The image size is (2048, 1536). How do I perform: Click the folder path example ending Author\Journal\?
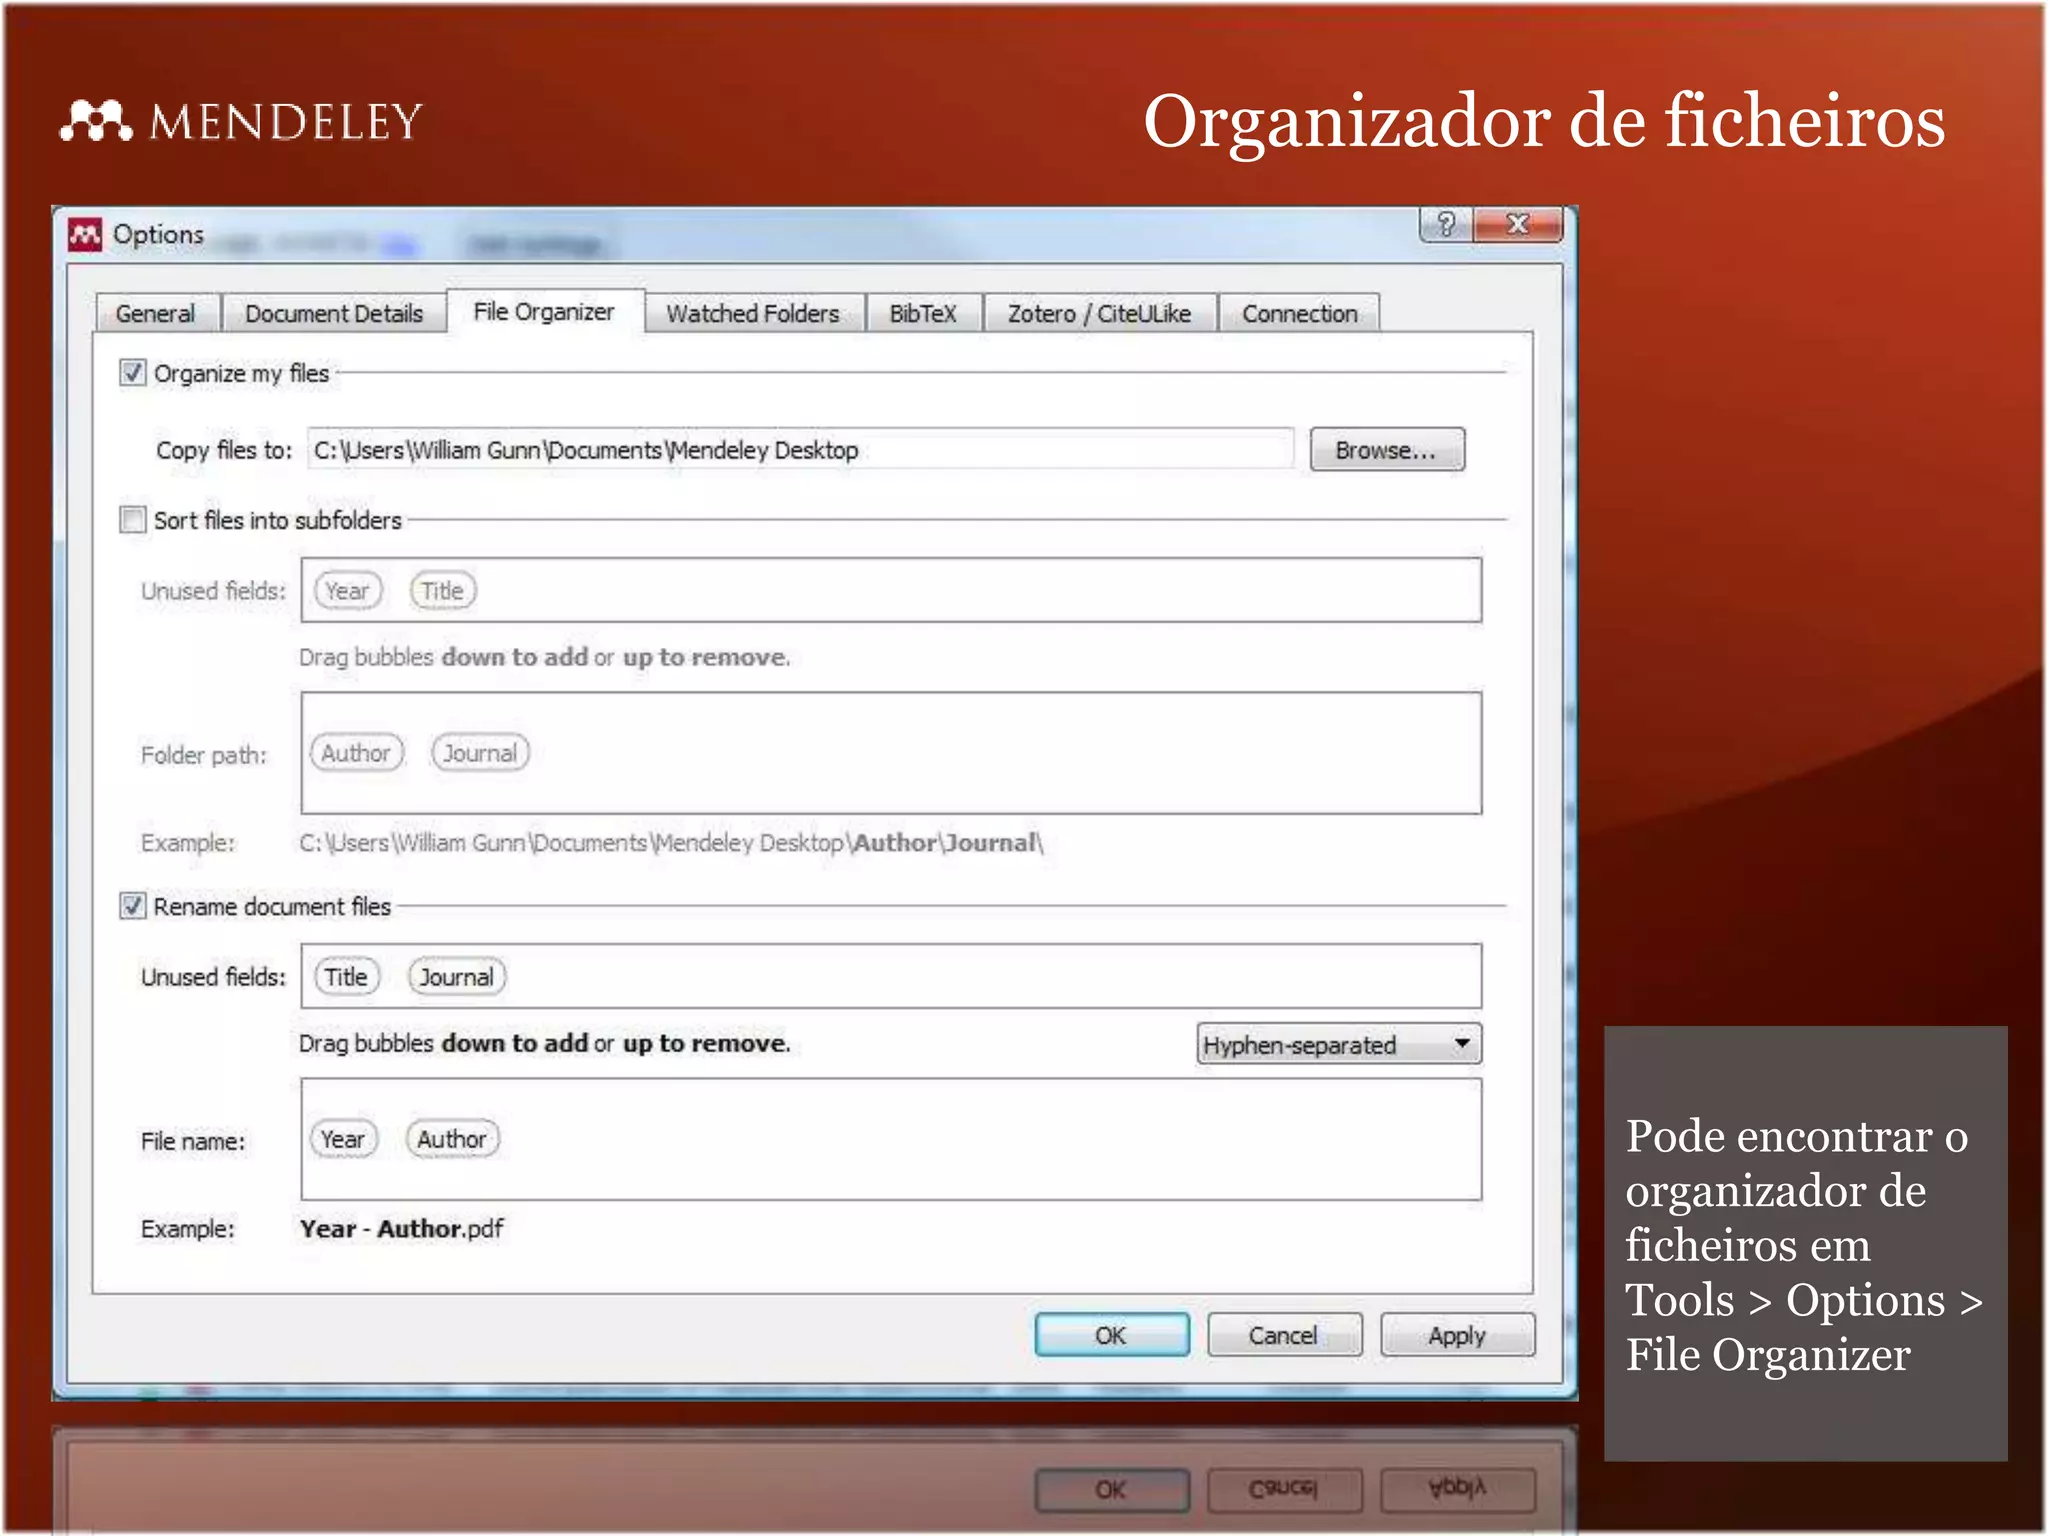tap(671, 843)
